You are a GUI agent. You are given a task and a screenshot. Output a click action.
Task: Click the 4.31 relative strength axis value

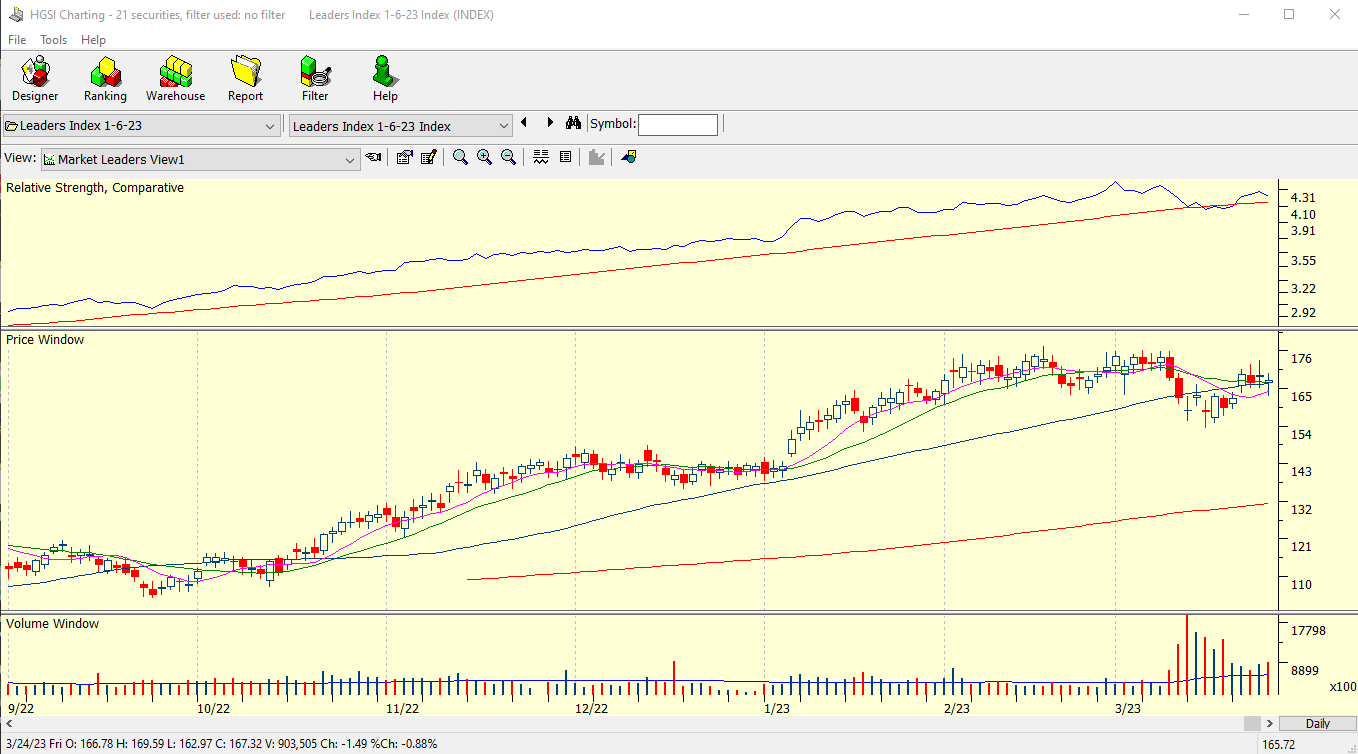1303,198
